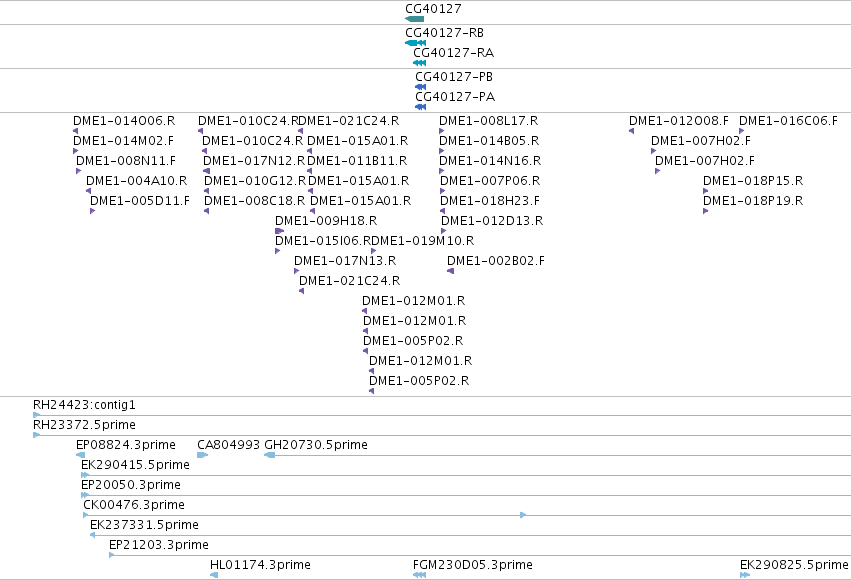Click the EK237331.5prime EST label
Image resolution: width=851 pixels, height=580 pixels.
point(144,525)
